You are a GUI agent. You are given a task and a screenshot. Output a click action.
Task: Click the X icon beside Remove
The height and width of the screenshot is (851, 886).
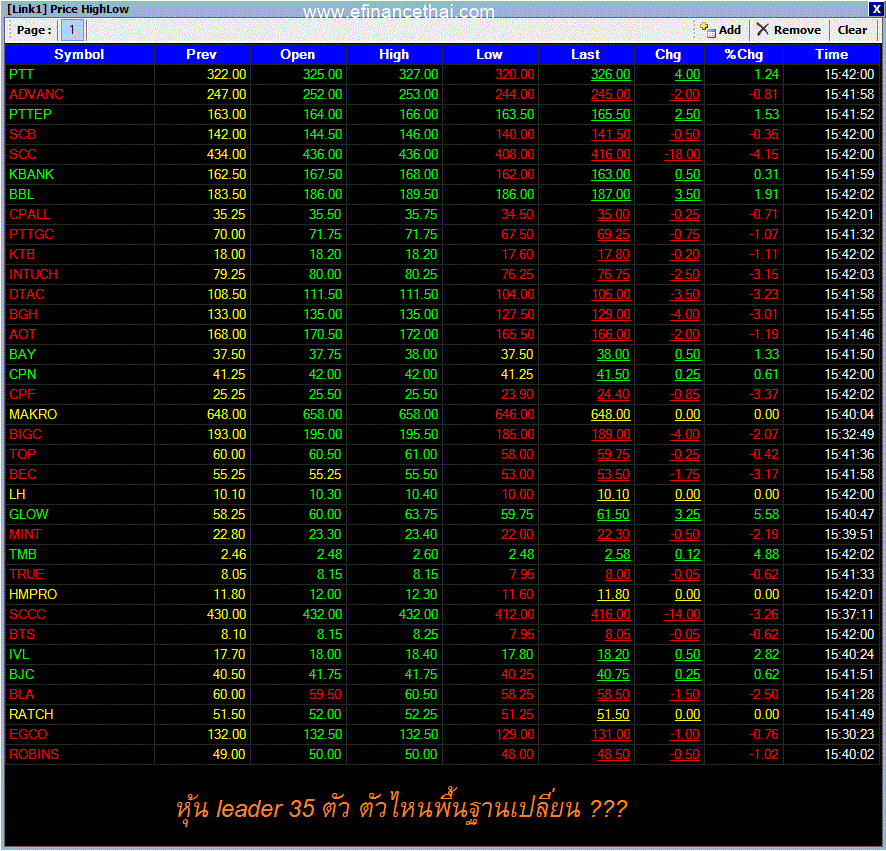pyautogui.click(x=762, y=29)
